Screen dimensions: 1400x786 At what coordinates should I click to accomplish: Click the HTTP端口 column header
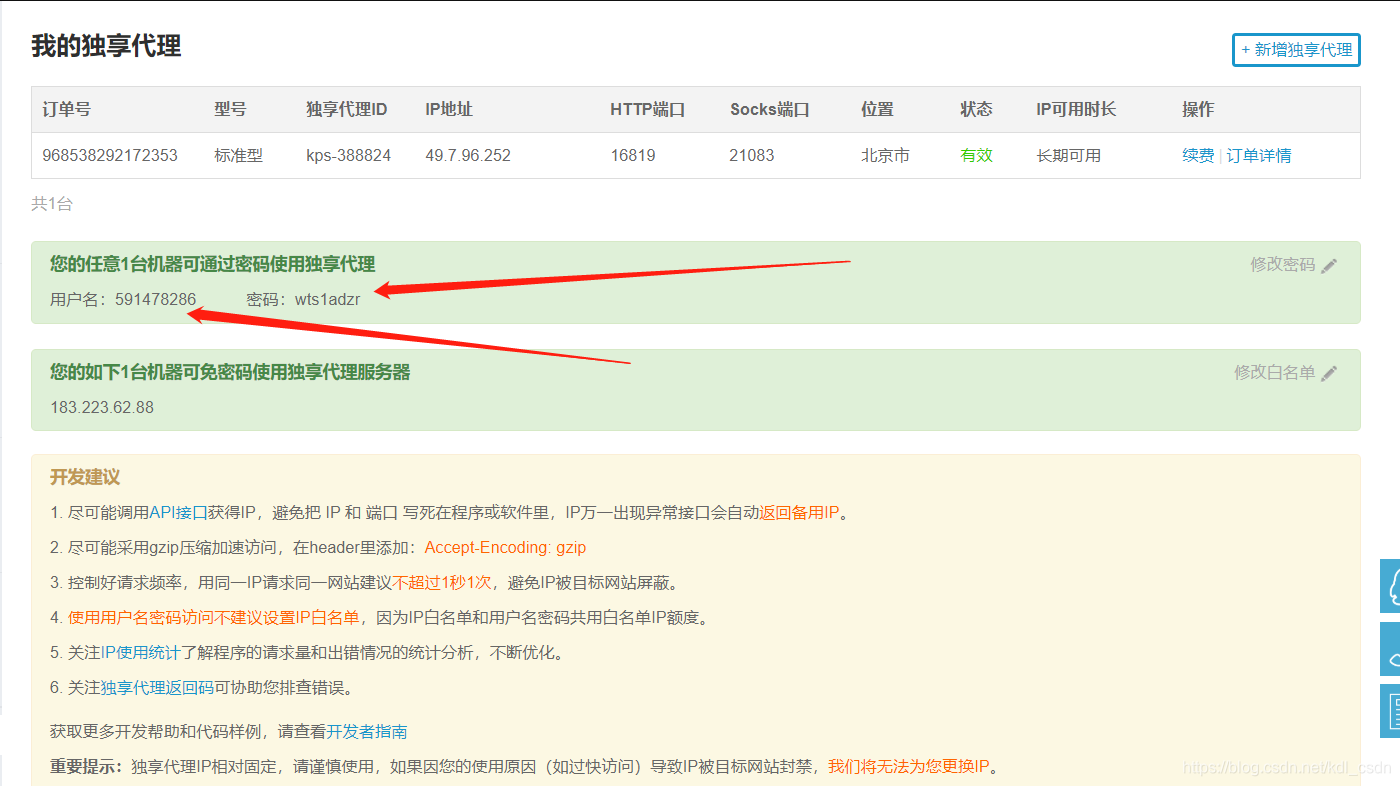coord(647,110)
